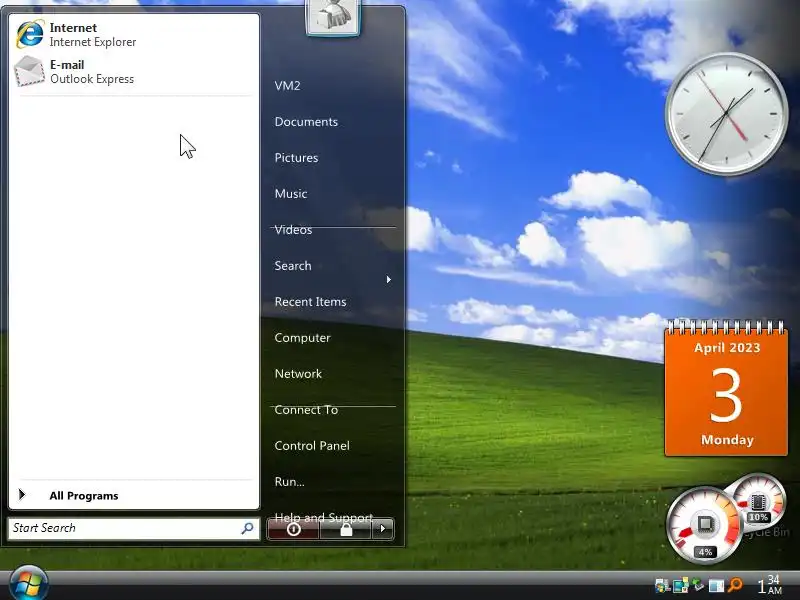Click the April 2023 calendar gadget

click(726, 389)
